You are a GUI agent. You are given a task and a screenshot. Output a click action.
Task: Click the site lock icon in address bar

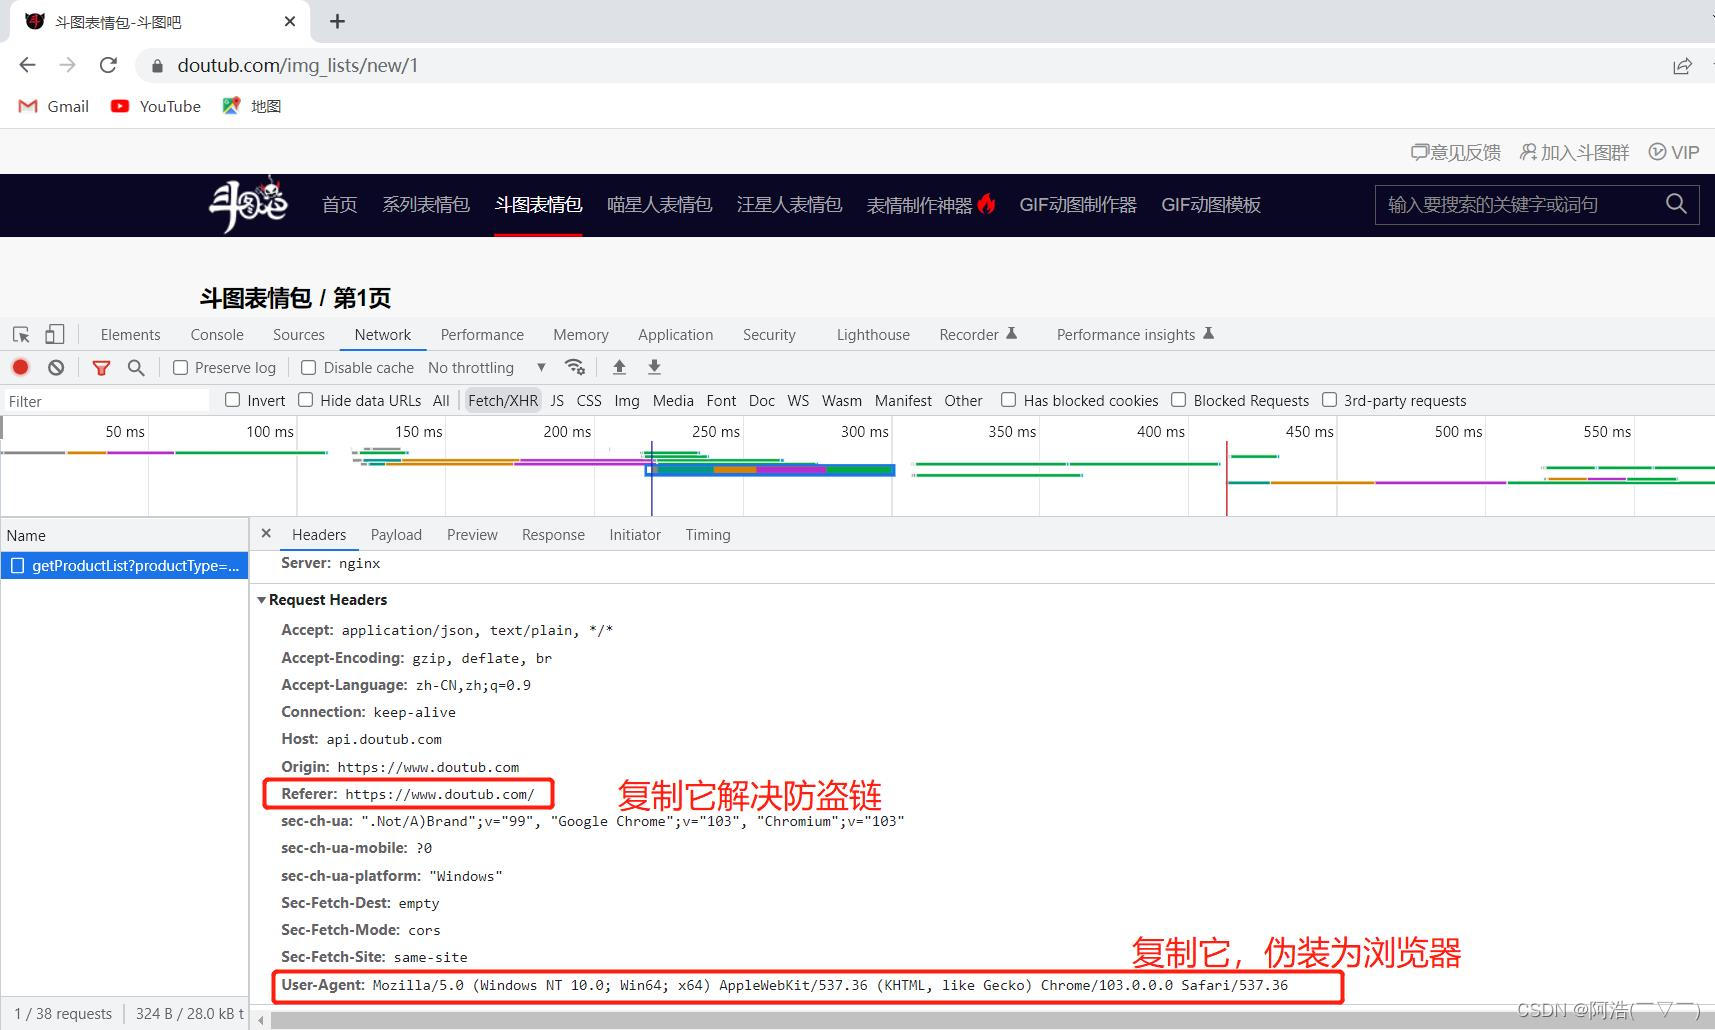(156, 66)
